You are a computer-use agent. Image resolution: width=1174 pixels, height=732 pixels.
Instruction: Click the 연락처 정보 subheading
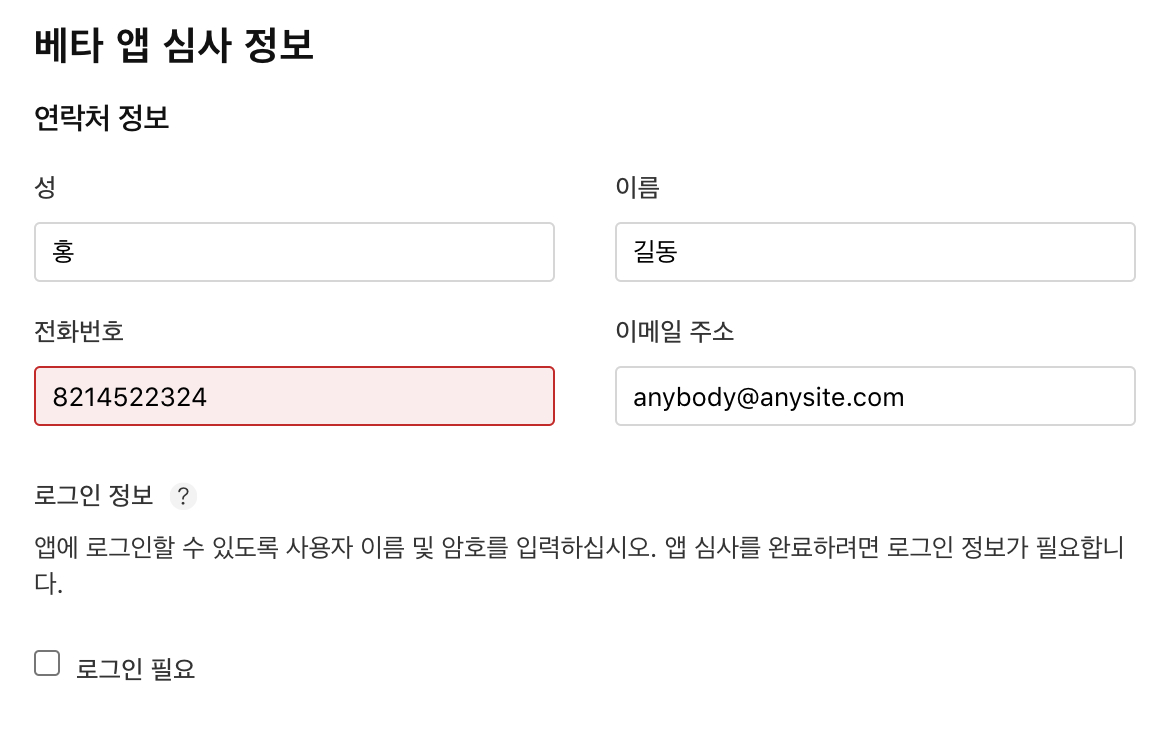coord(101,119)
